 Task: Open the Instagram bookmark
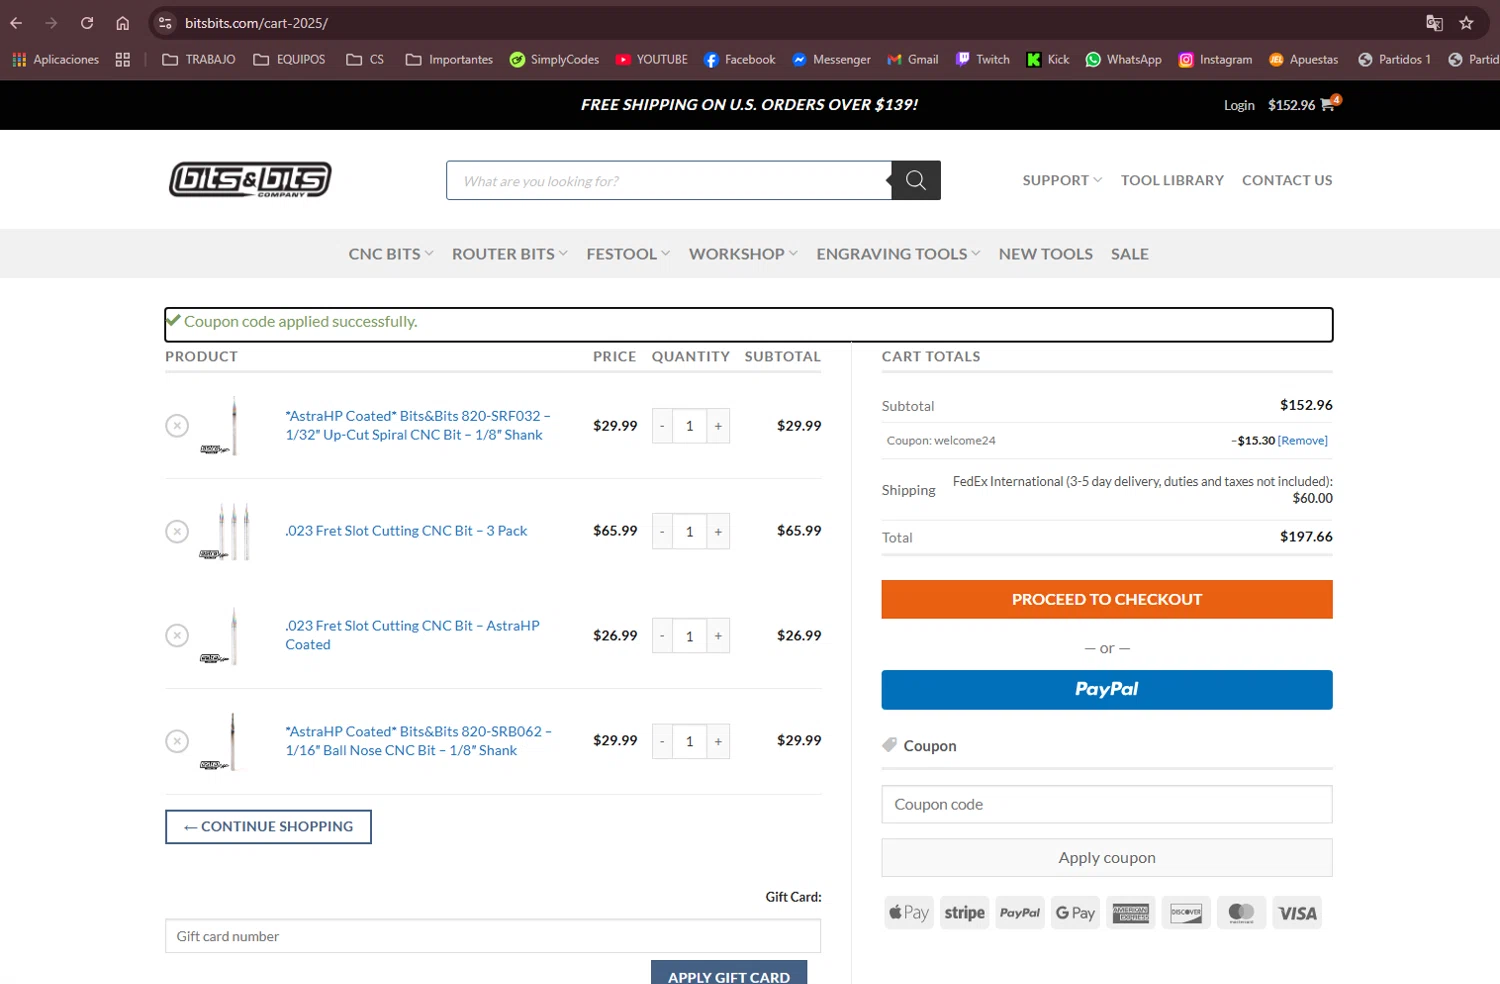click(x=1215, y=60)
